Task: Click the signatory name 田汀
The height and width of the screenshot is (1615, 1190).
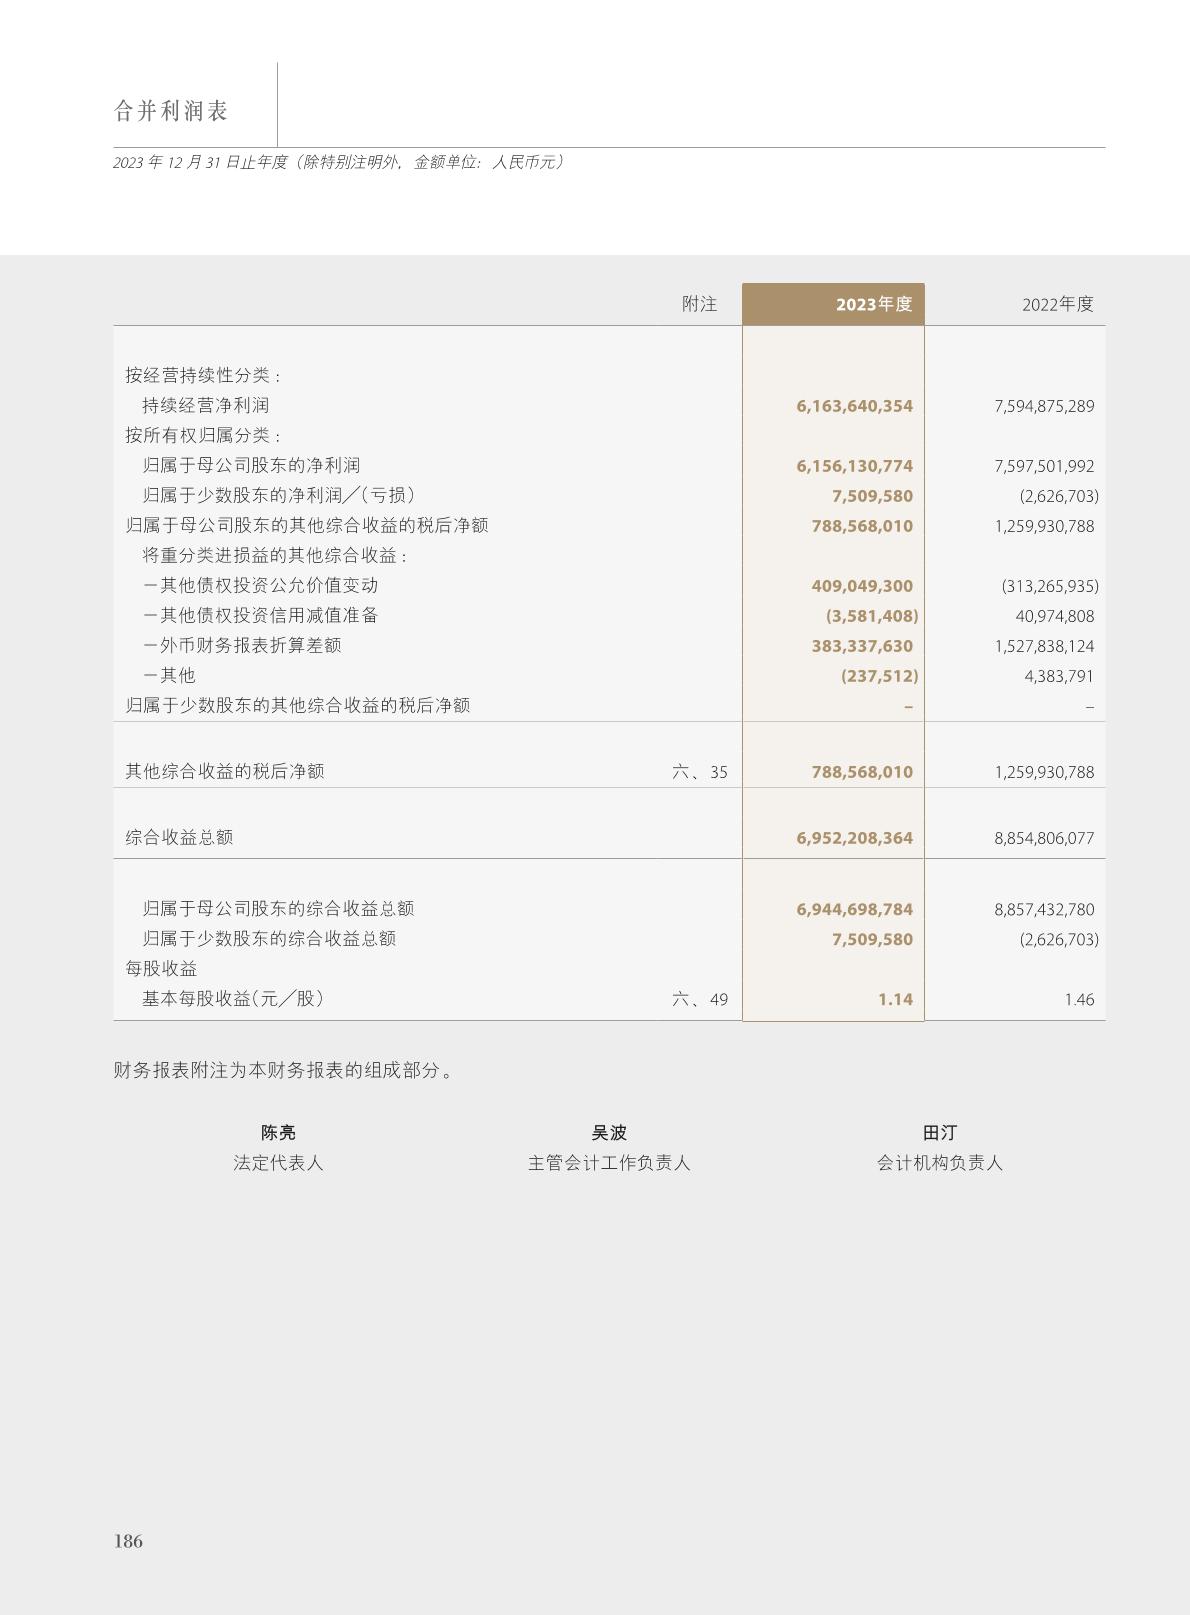Action: tap(939, 1133)
